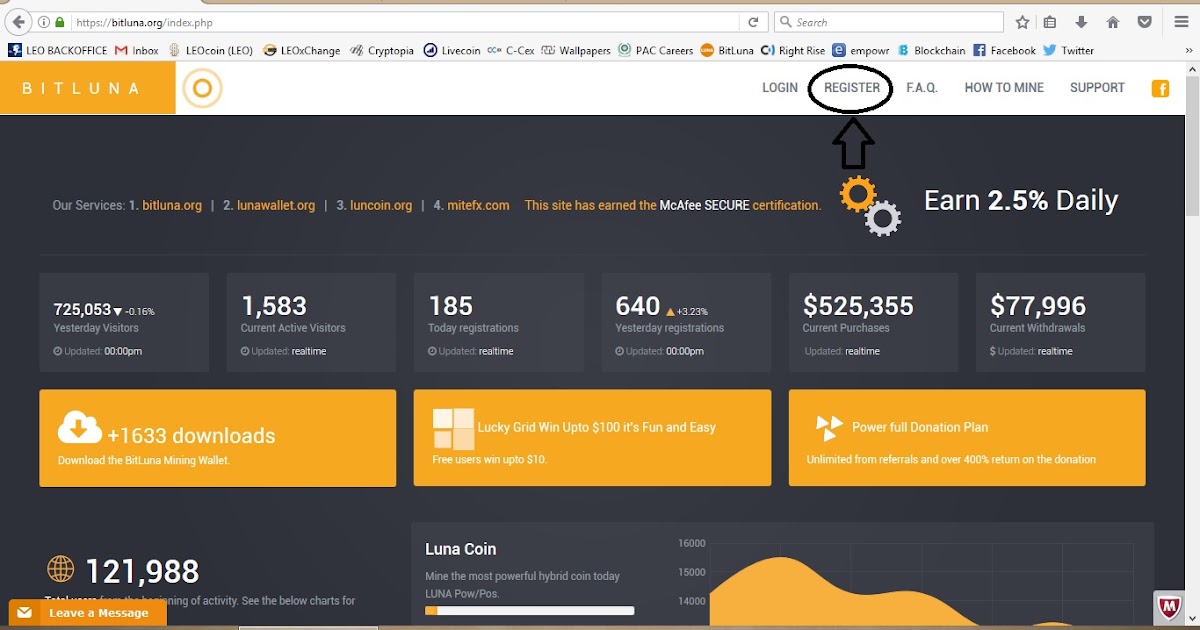Open the Right Rise bookmark

794,50
